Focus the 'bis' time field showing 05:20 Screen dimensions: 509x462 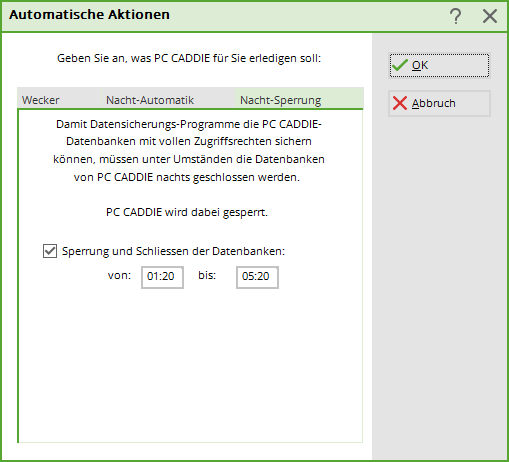point(257,277)
